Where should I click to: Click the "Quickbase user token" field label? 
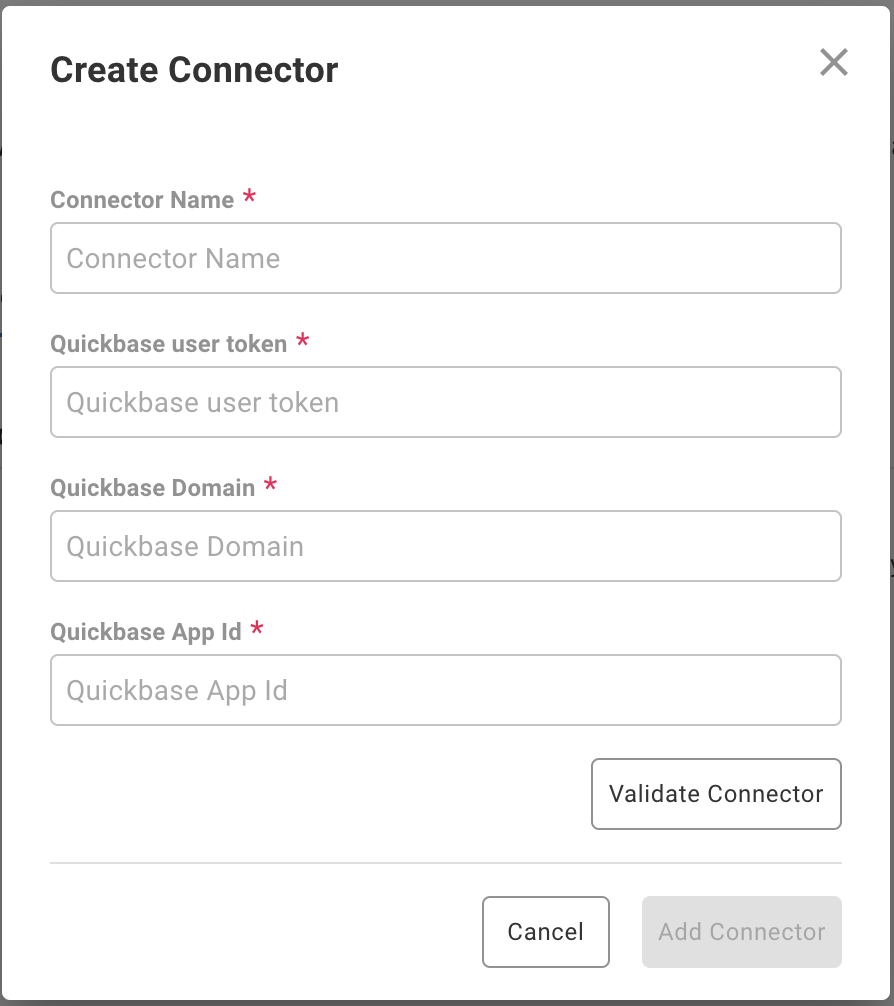click(168, 344)
